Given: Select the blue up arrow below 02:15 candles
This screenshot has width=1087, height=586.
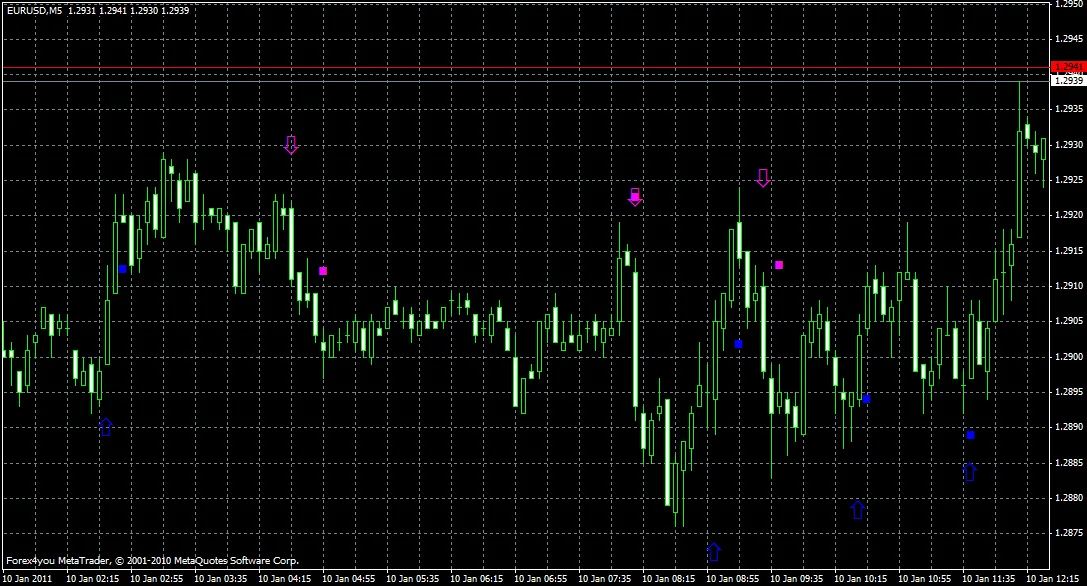Looking at the screenshot, I should click(x=106, y=426).
